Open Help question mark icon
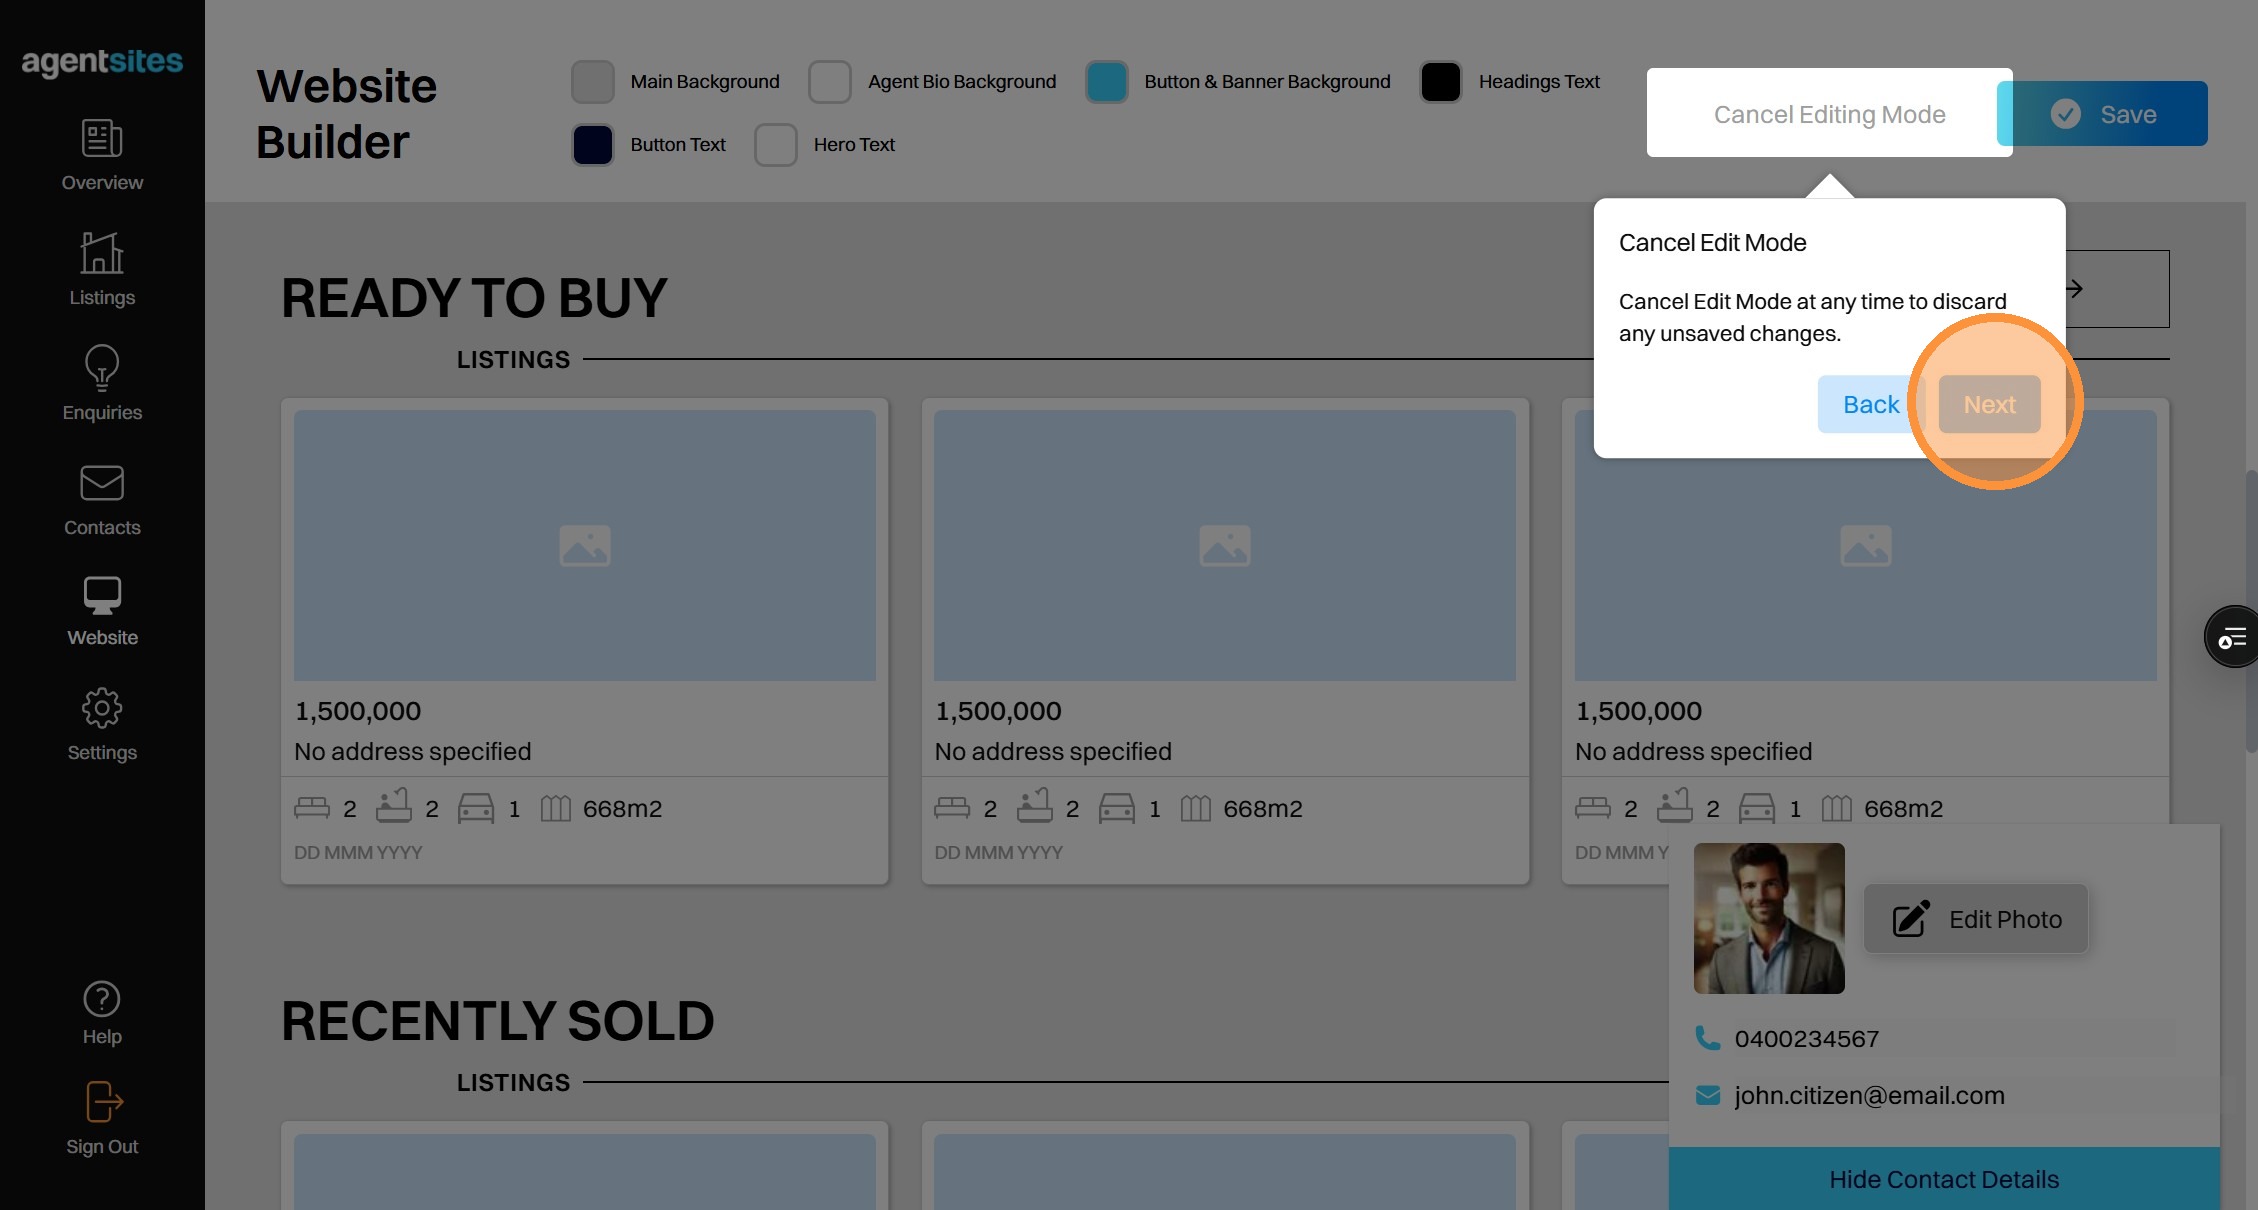2258x1210 pixels. [x=102, y=999]
